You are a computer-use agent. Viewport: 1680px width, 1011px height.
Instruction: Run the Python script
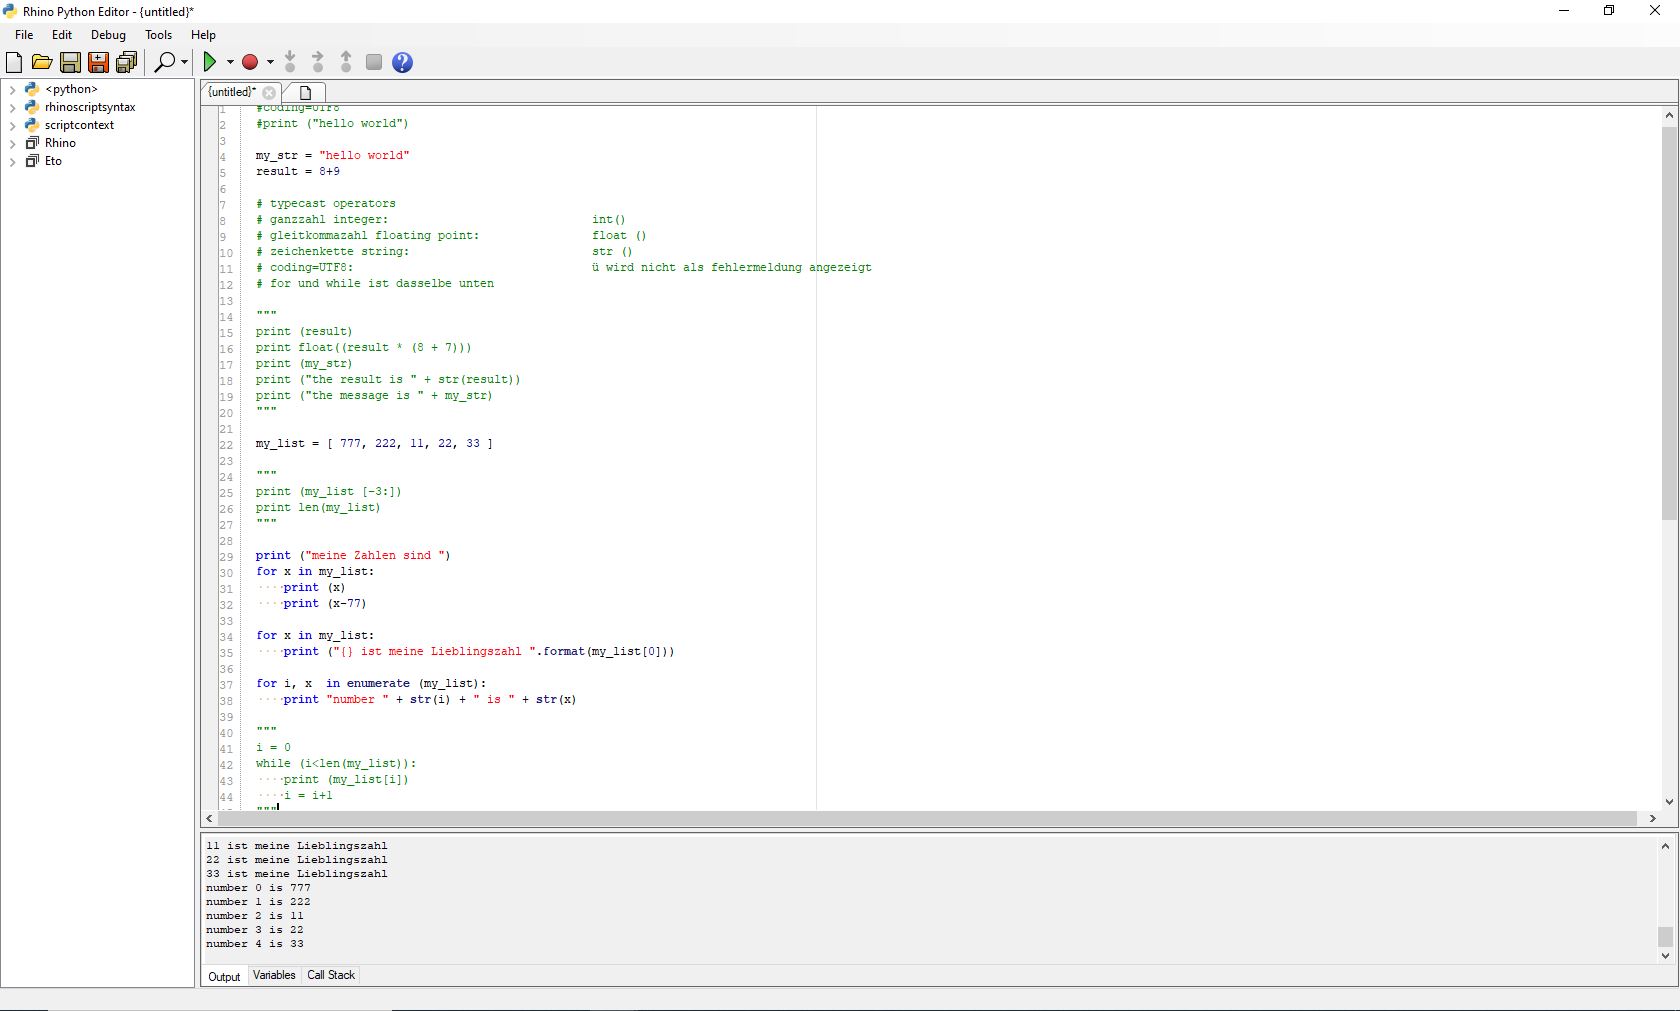click(211, 62)
